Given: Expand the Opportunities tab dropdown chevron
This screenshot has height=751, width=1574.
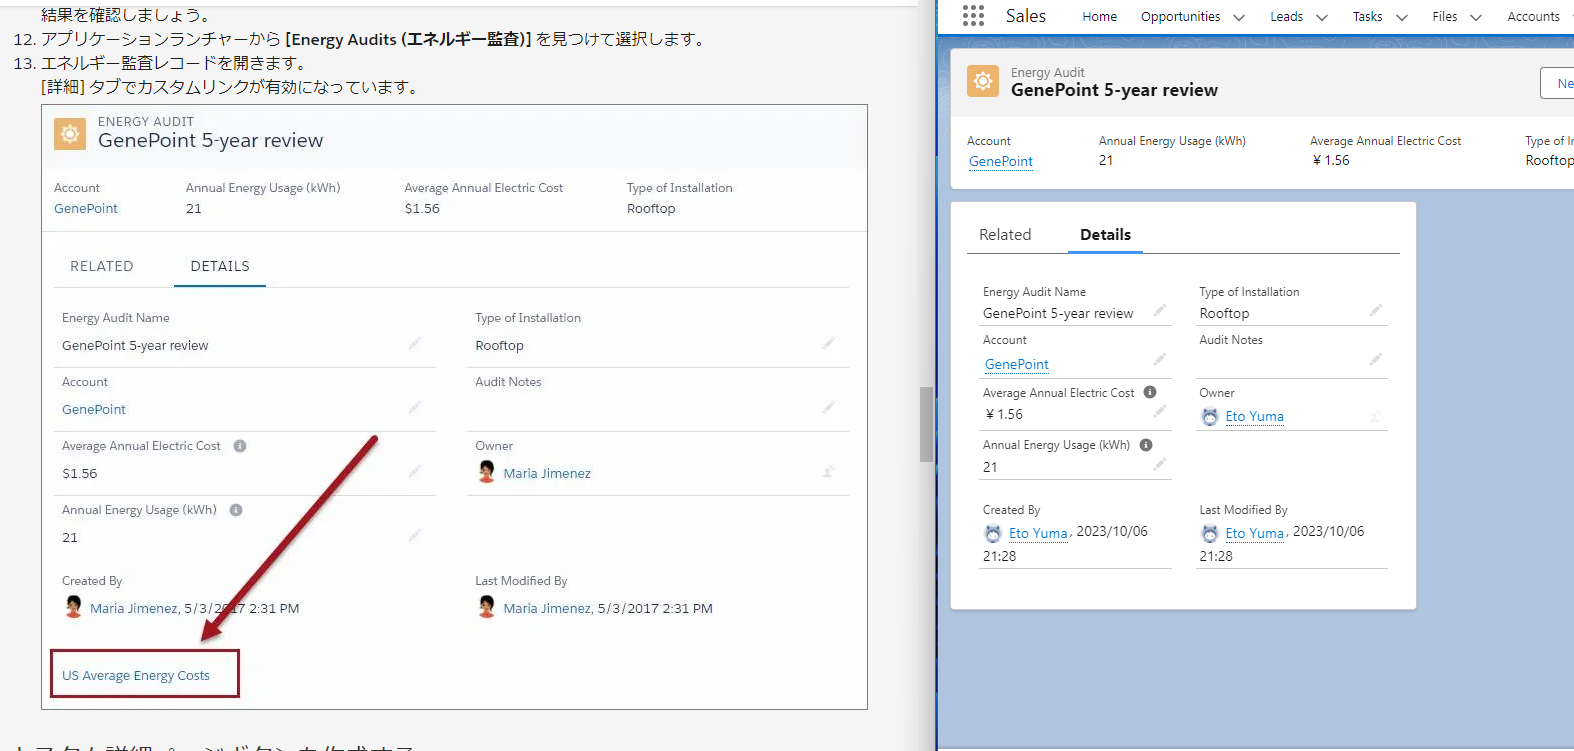Looking at the screenshot, I should (x=1239, y=17).
